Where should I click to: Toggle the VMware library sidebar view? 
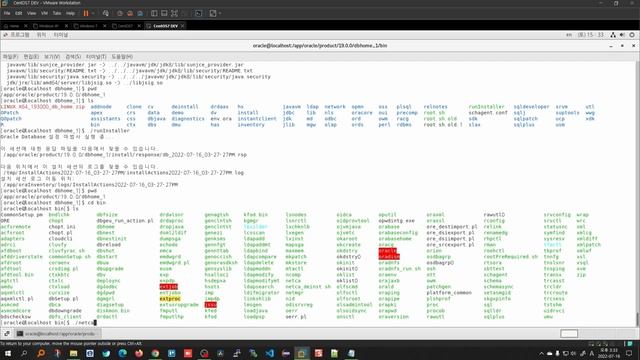pos(154,13)
